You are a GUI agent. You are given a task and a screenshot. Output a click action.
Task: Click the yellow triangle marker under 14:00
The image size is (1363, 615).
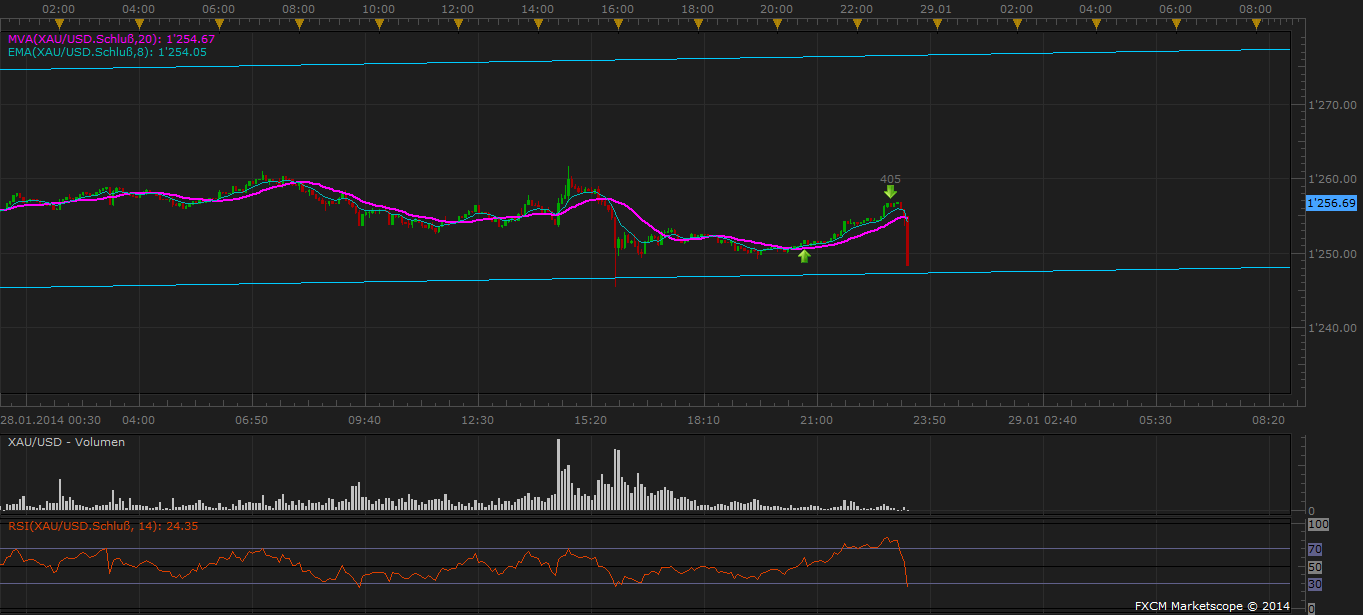point(538,21)
